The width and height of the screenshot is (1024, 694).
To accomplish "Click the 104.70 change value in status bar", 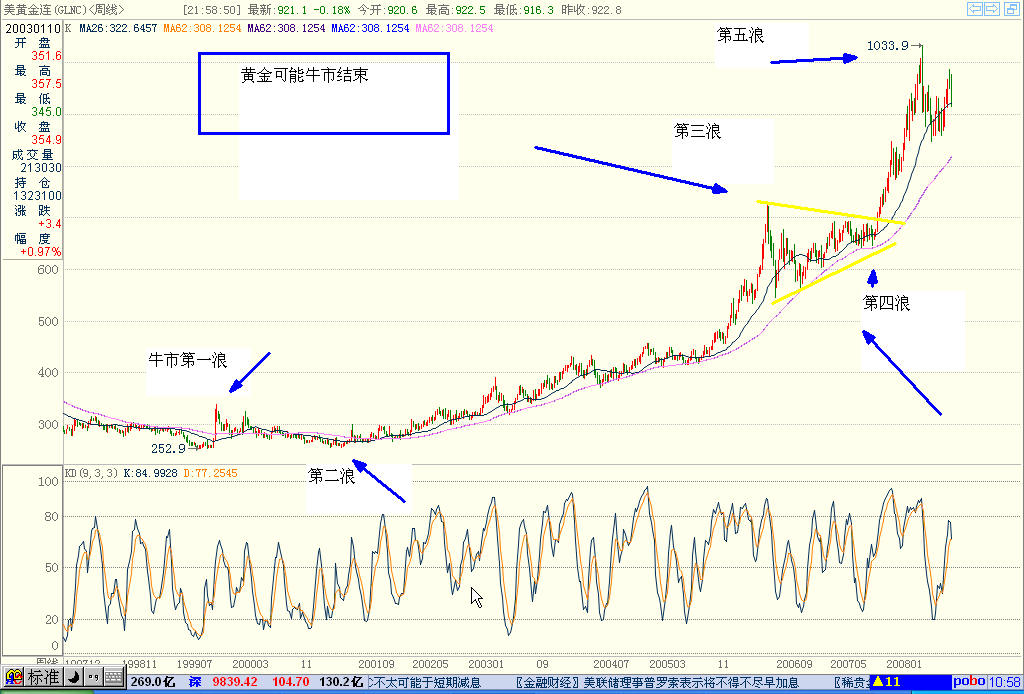I will 291,682.
